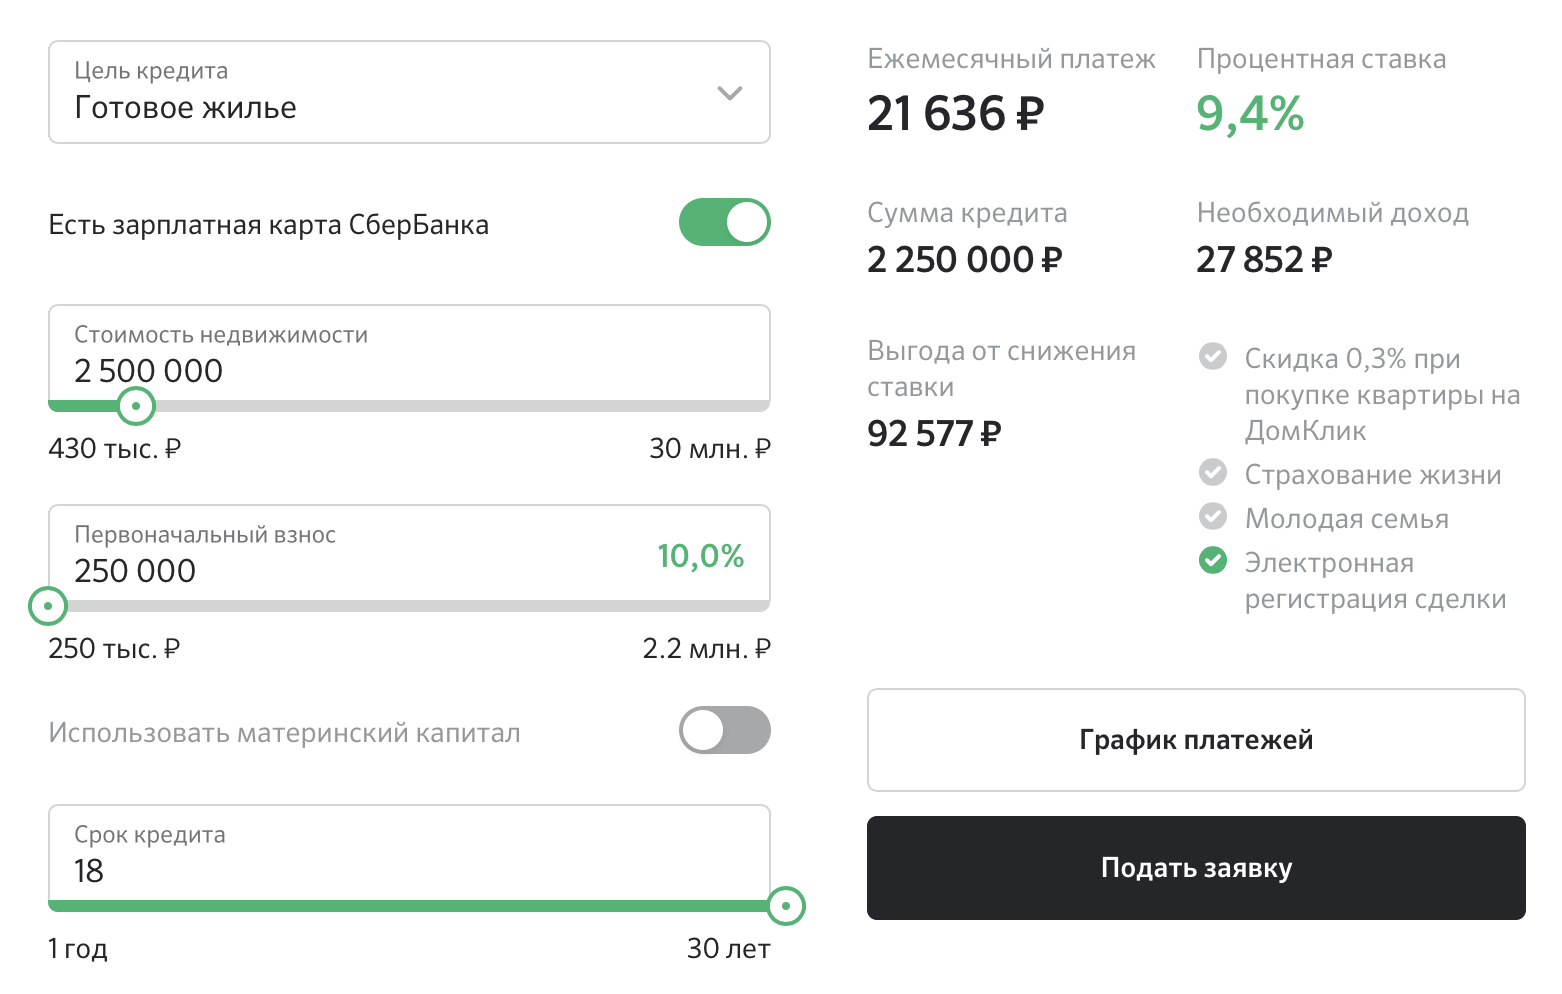The height and width of the screenshot is (994, 1562).
Task: Click the Первоначальный взнос slider handle
Action: [x=48, y=606]
